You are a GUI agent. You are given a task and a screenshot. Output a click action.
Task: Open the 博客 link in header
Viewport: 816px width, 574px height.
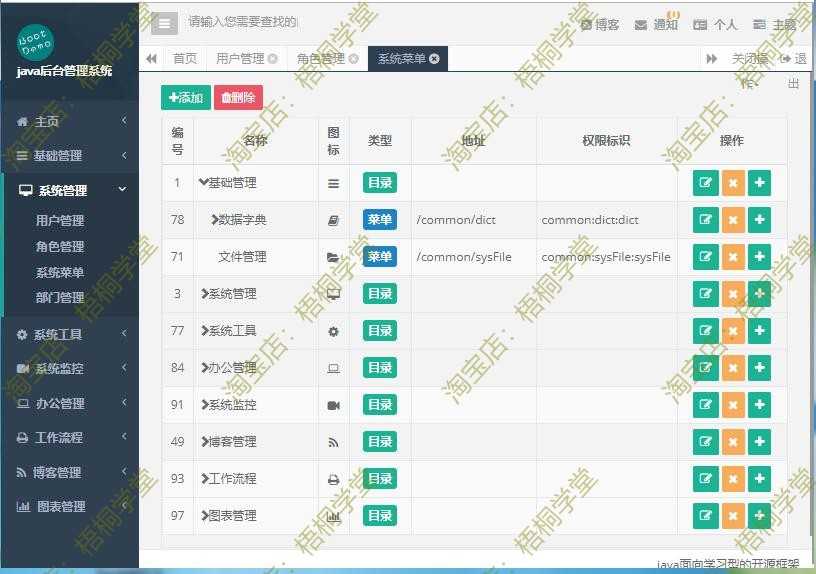pos(600,24)
